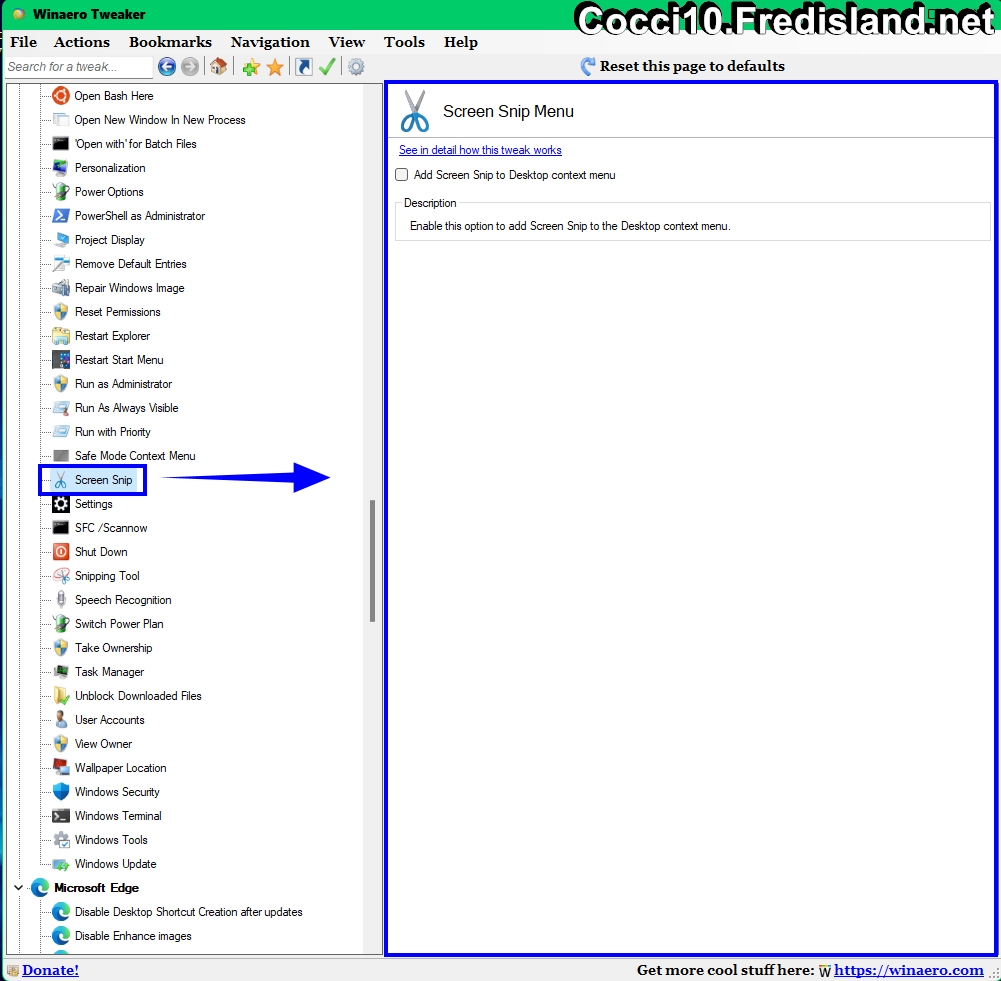Image resolution: width=1001 pixels, height=981 pixels.
Task: Collapse the Microsoft Edge tree section
Action: (x=18, y=888)
